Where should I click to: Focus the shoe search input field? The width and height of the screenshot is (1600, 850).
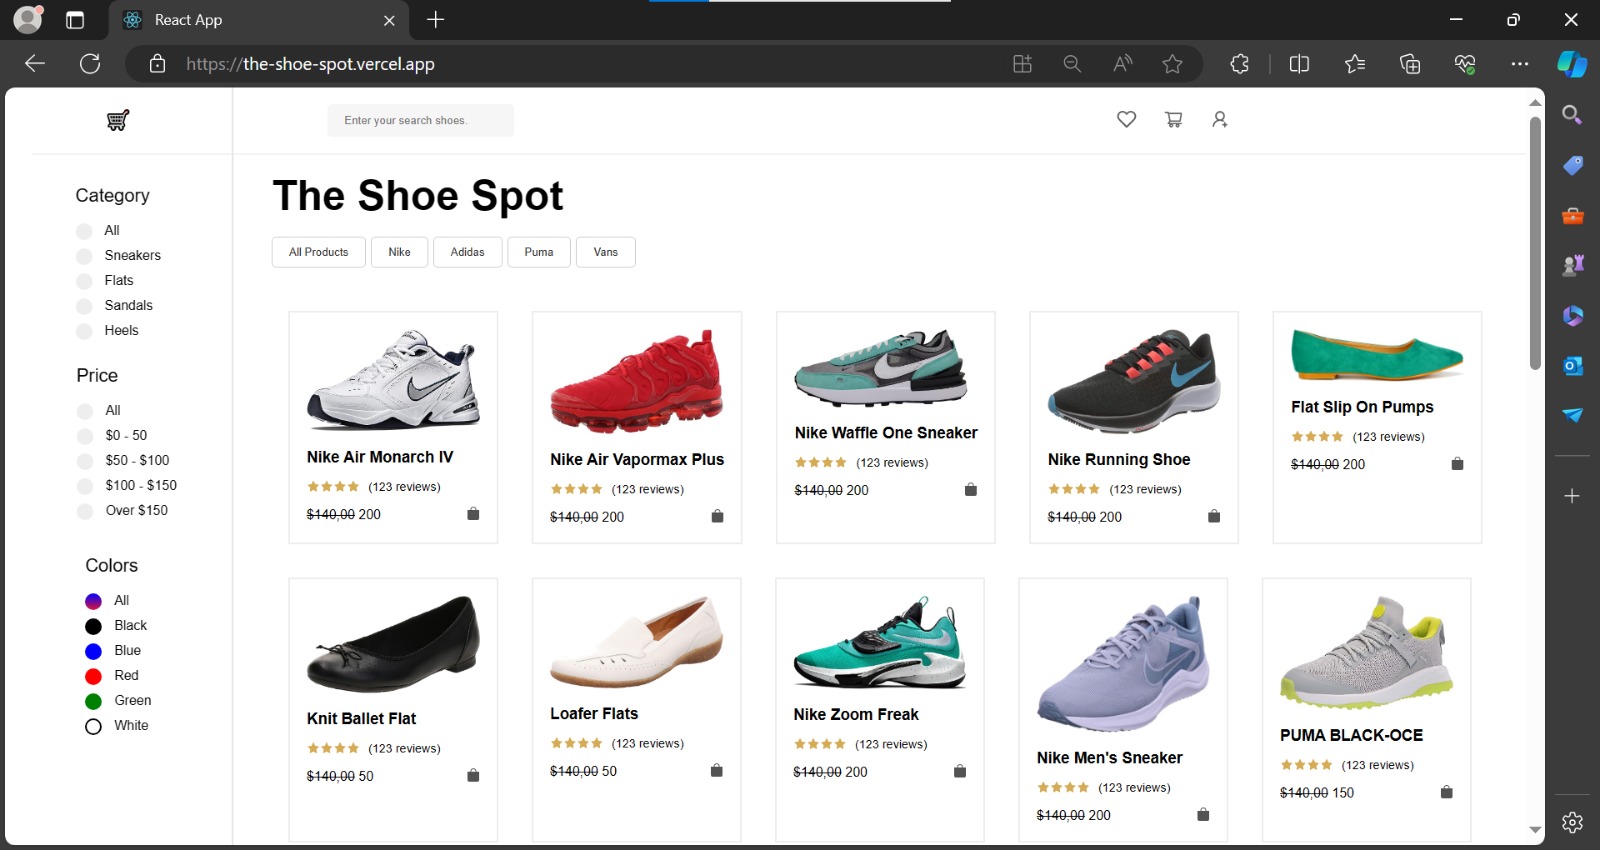(420, 120)
